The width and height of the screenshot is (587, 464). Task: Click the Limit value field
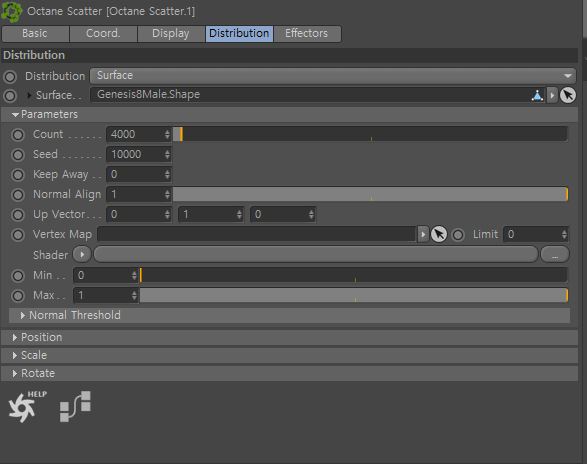tap(535, 234)
